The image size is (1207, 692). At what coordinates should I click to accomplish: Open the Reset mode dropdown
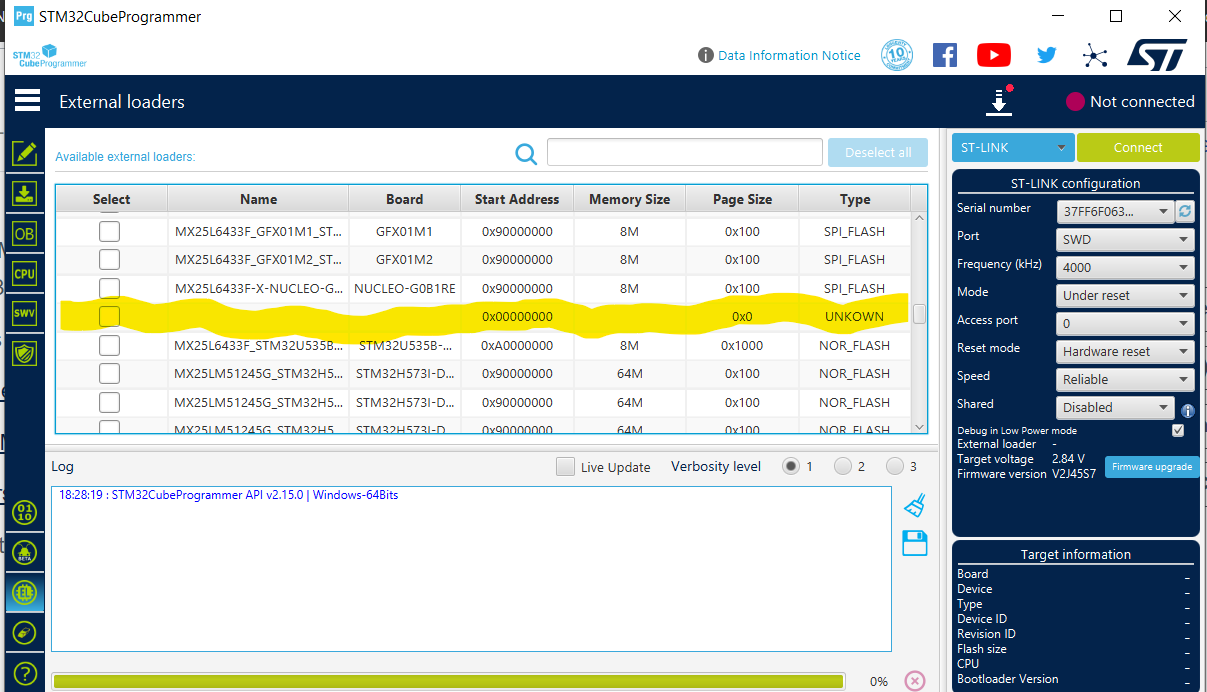(x=1124, y=351)
